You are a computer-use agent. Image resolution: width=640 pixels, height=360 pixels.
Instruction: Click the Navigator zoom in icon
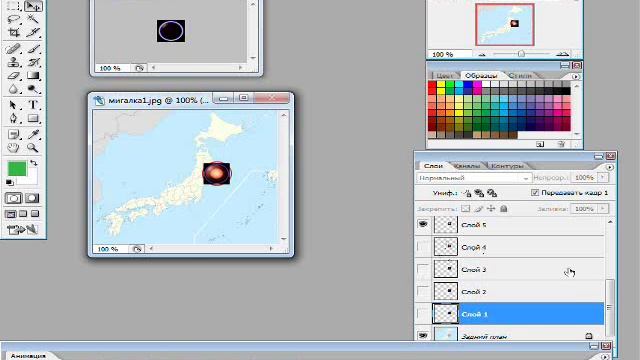tap(562, 54)
